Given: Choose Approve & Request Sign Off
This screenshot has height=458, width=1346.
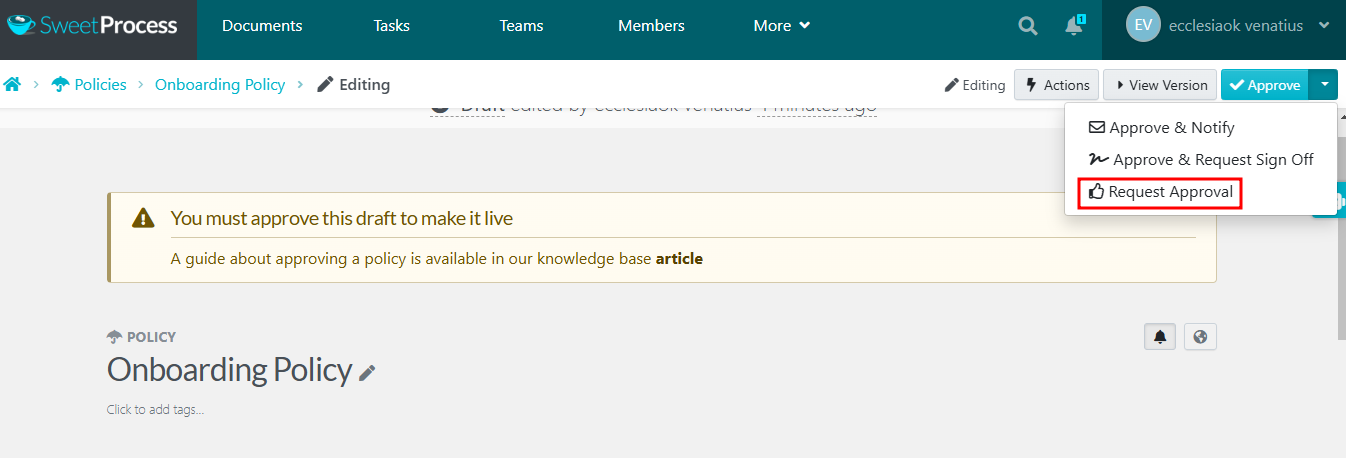Looking at the screenshot, I should pos(1201,159).
